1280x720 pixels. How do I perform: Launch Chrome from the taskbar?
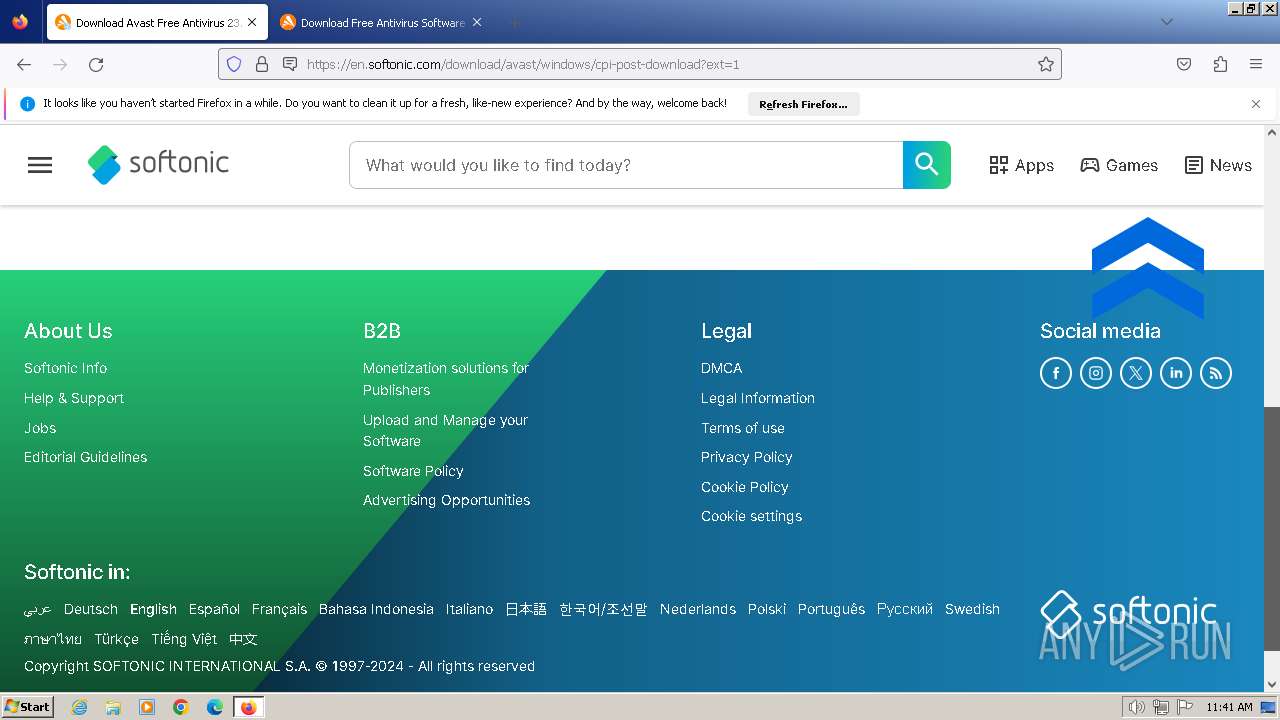[x=181, y=707]
